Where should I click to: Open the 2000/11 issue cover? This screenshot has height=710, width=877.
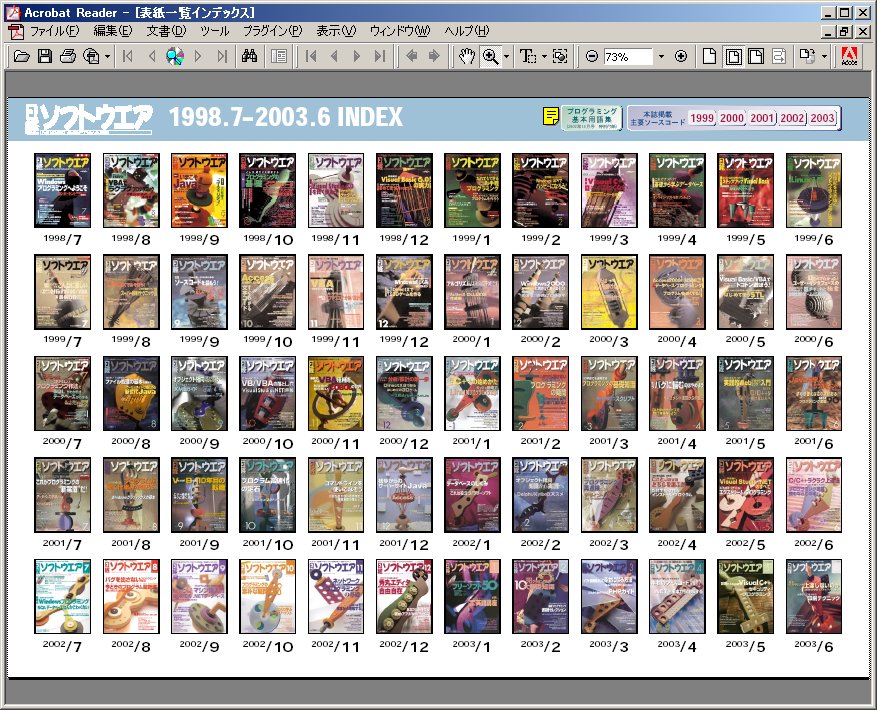(x=336, y=393)
